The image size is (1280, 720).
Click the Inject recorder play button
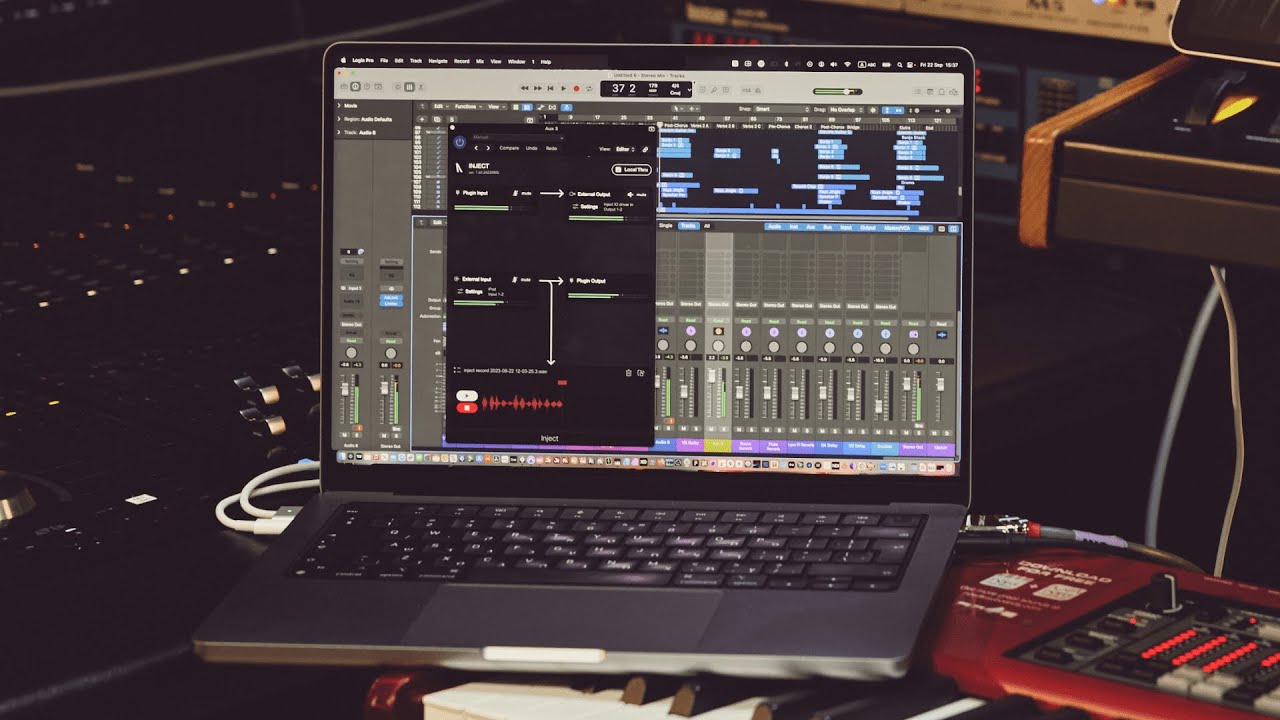coord(467,395)
